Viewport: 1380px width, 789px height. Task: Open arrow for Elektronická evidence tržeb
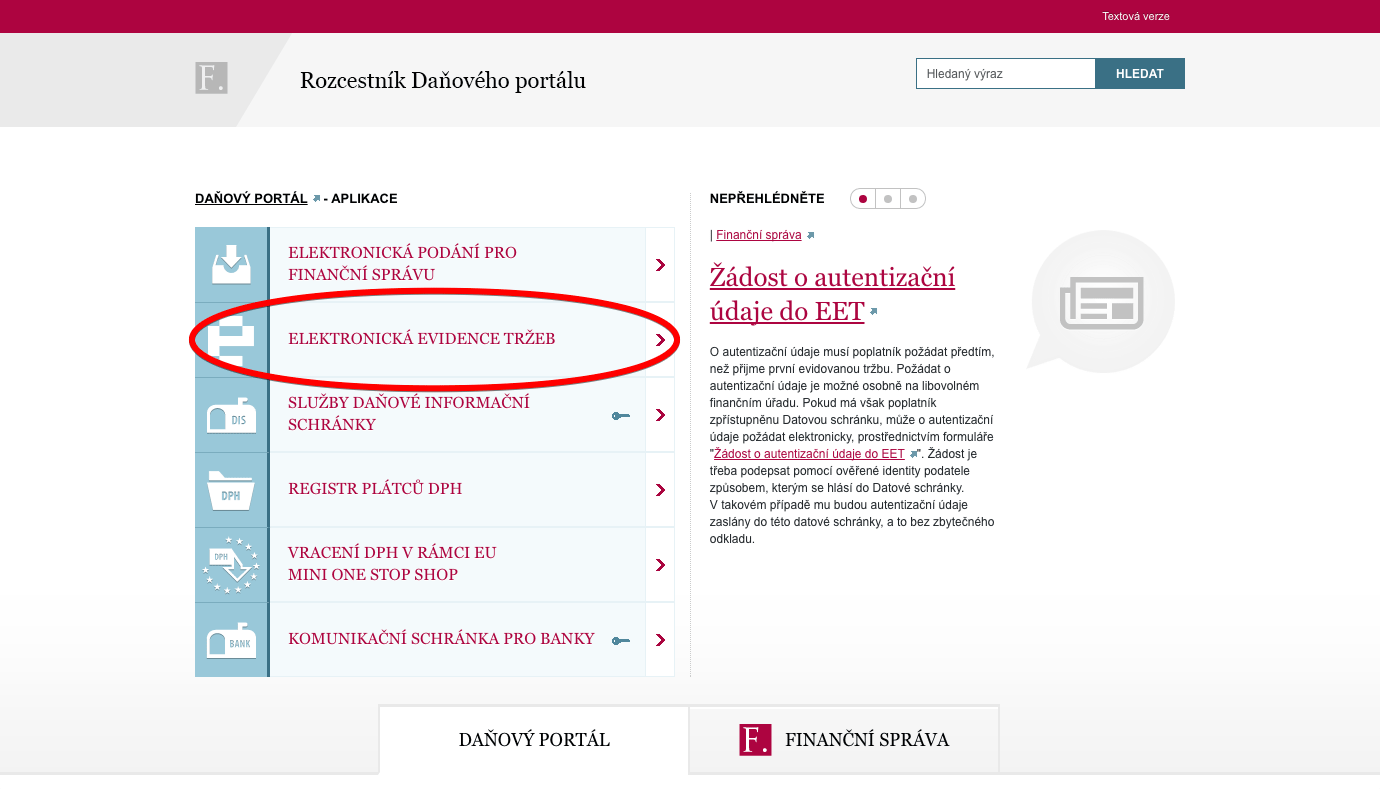click(x=660, y=340)
